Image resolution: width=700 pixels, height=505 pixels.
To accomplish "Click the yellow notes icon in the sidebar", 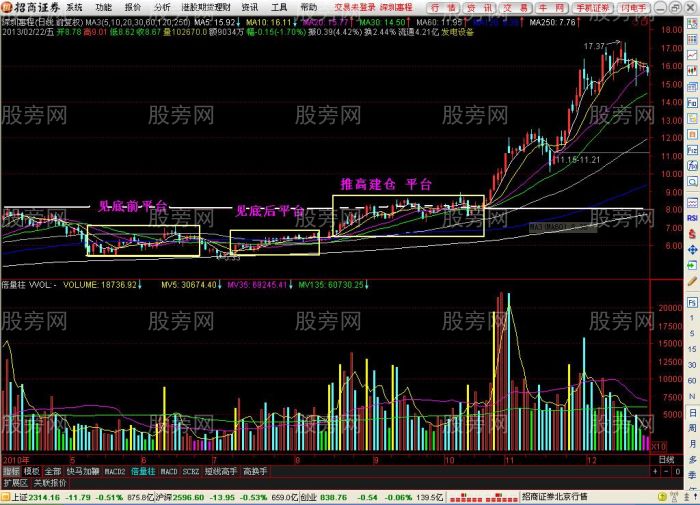I will point(692,118).
